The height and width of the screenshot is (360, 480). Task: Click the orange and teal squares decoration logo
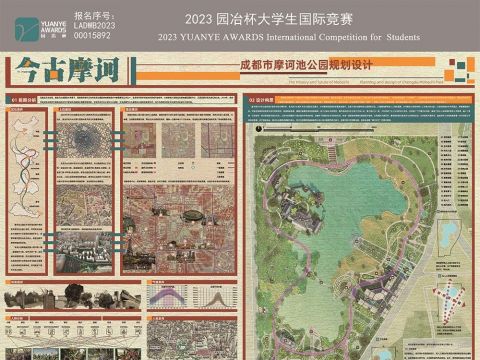[x=459, y=70]
